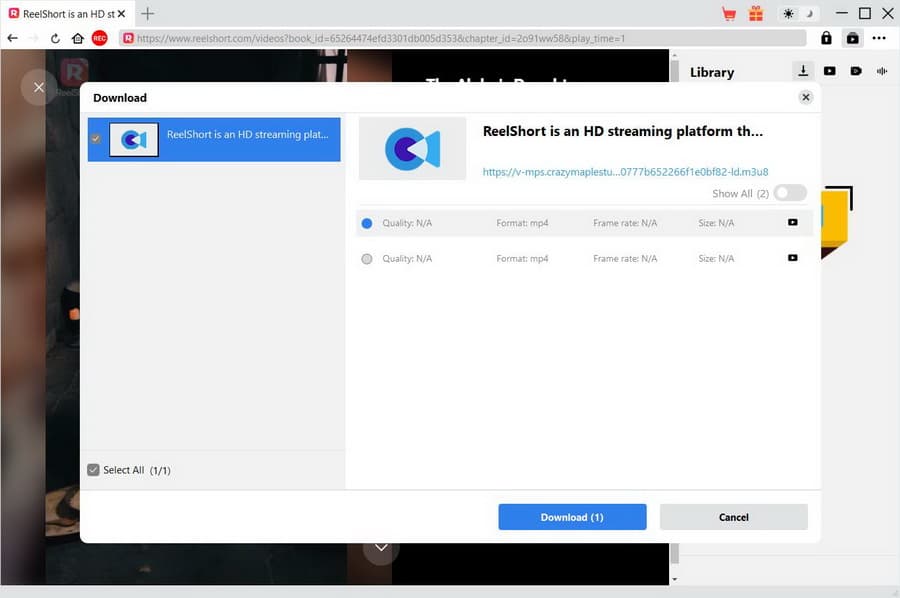Open Library downloads tab icon

click(803, 71)
